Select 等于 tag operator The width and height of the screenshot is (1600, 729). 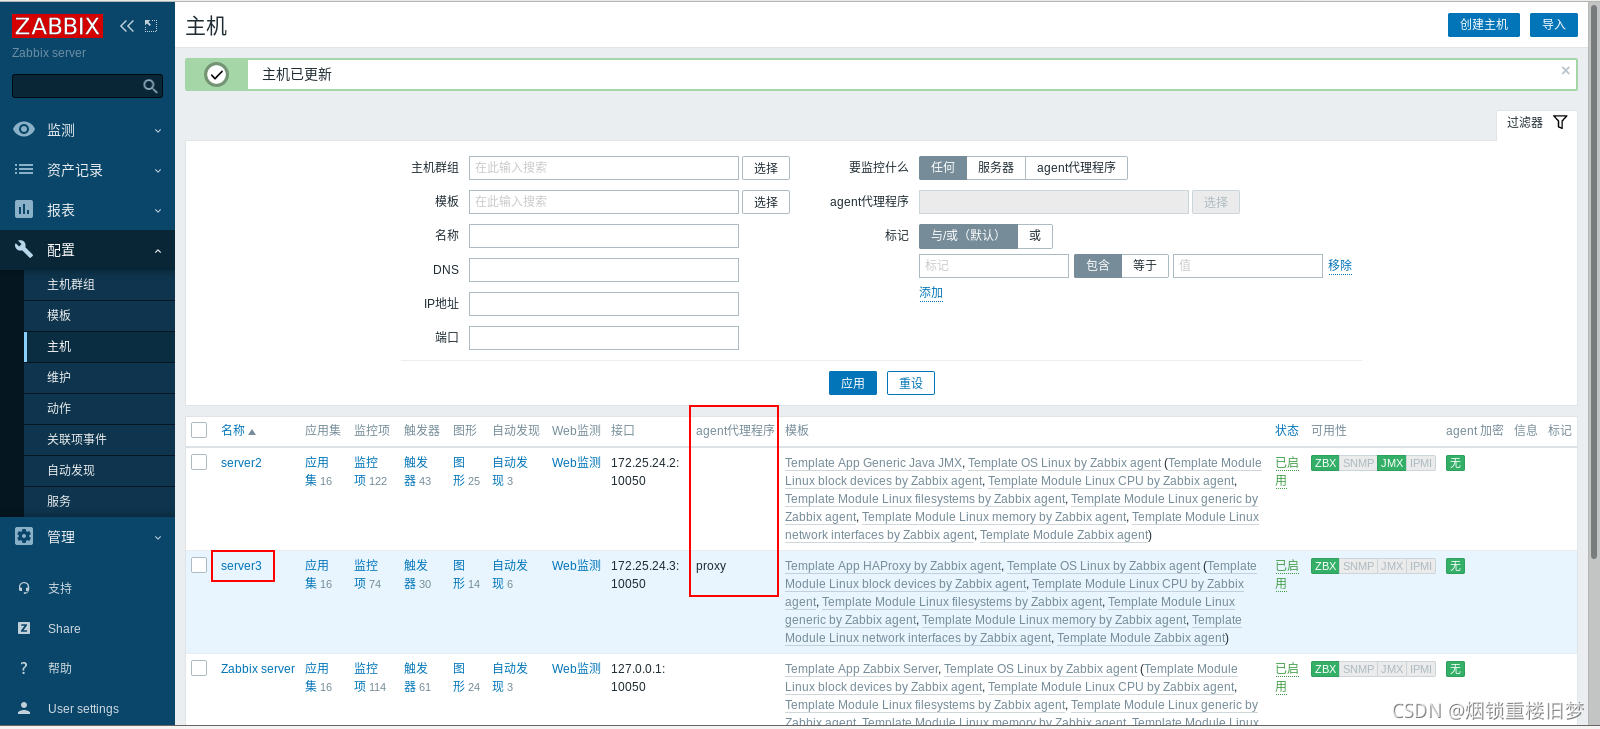[1145, 266]
